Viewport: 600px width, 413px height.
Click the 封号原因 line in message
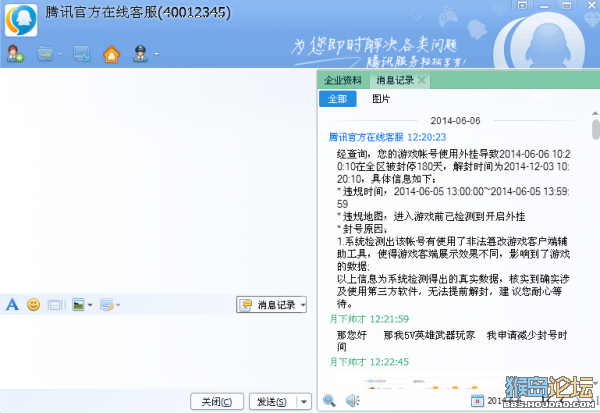point(362,229)
